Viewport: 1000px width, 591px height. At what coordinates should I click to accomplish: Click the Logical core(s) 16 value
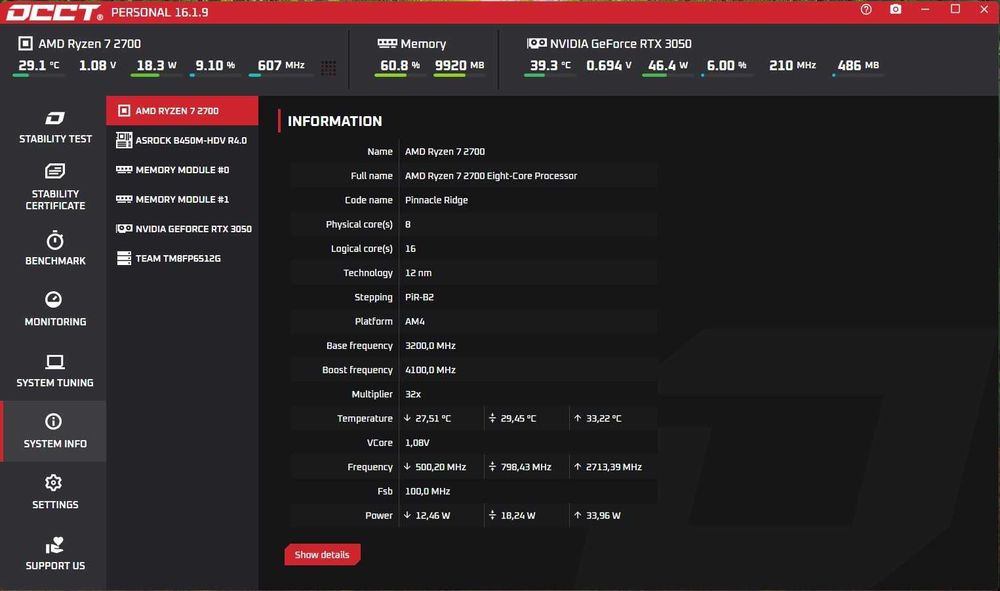(x=410, y=249)
